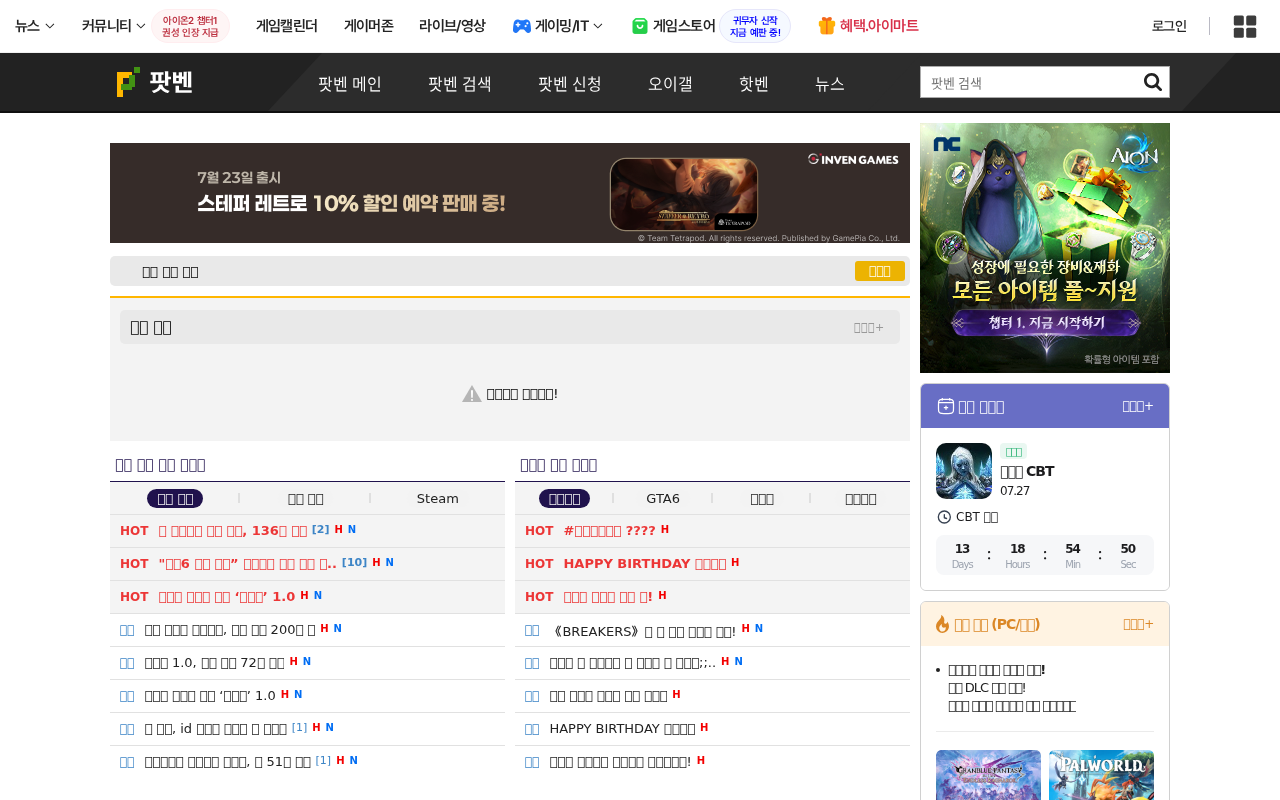Viewport: 1280px width, 800px height.
Task: Focus the 팟벤 검색 input field
Action: tap(1030, 82)
